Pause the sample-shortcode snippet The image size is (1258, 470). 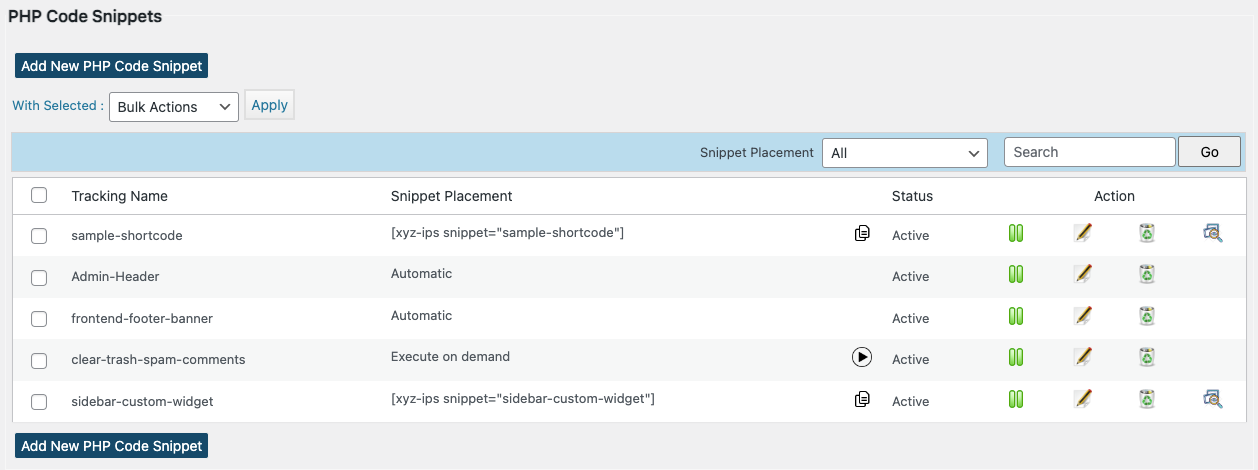[1016, 233]
